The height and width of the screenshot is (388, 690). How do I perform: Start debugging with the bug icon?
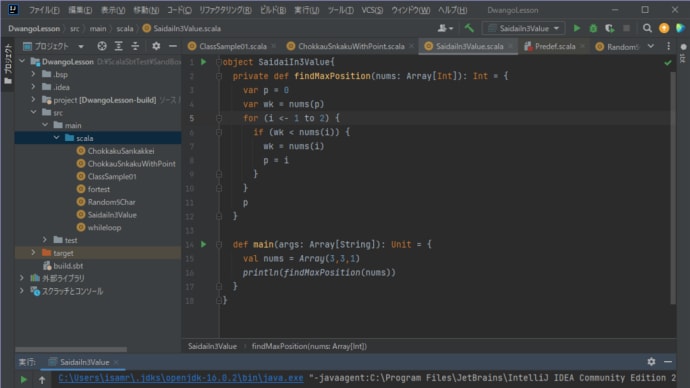(x=593, y=28)
